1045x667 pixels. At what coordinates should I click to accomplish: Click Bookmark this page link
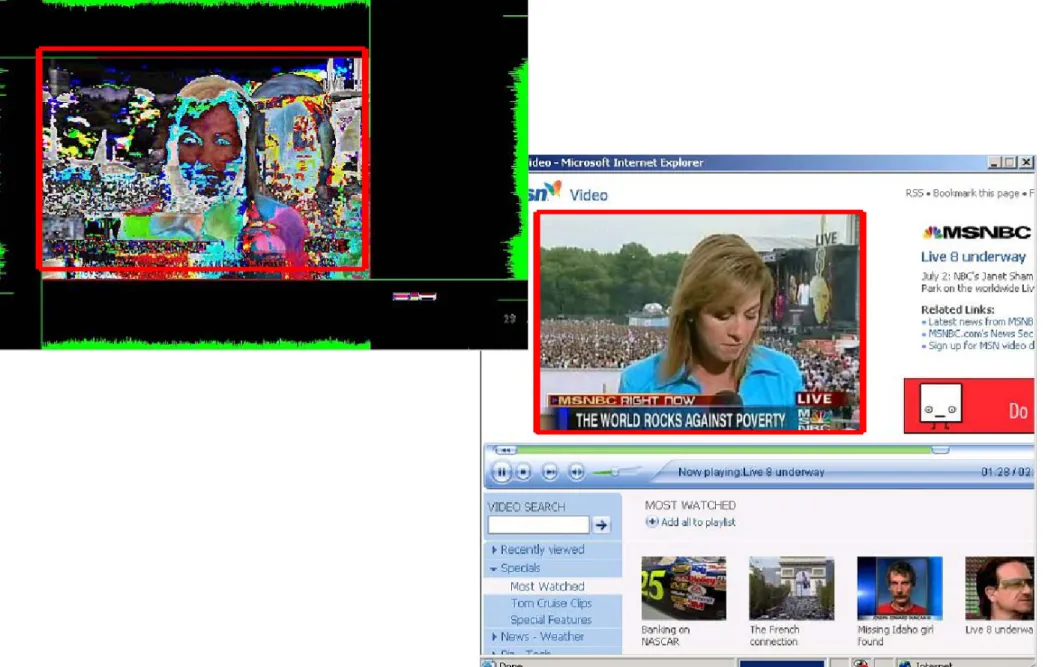(x=976, y=193)
